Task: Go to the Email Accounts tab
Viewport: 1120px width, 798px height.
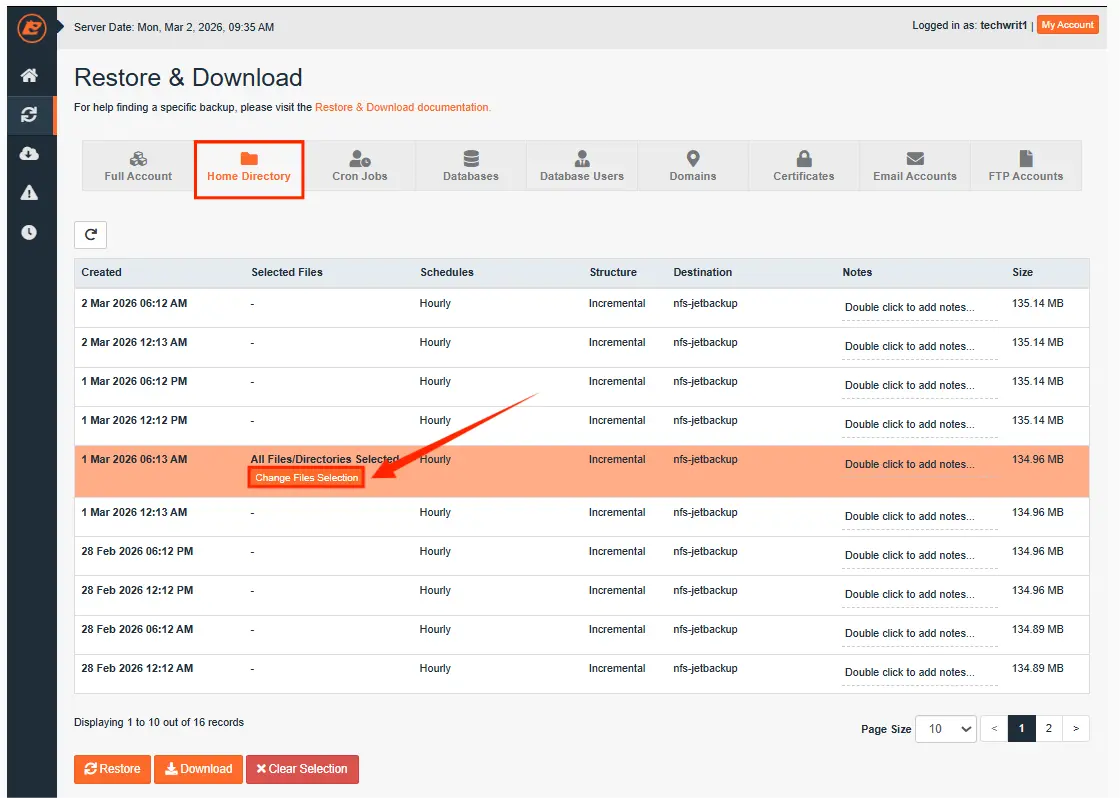Action: [914, 166]
